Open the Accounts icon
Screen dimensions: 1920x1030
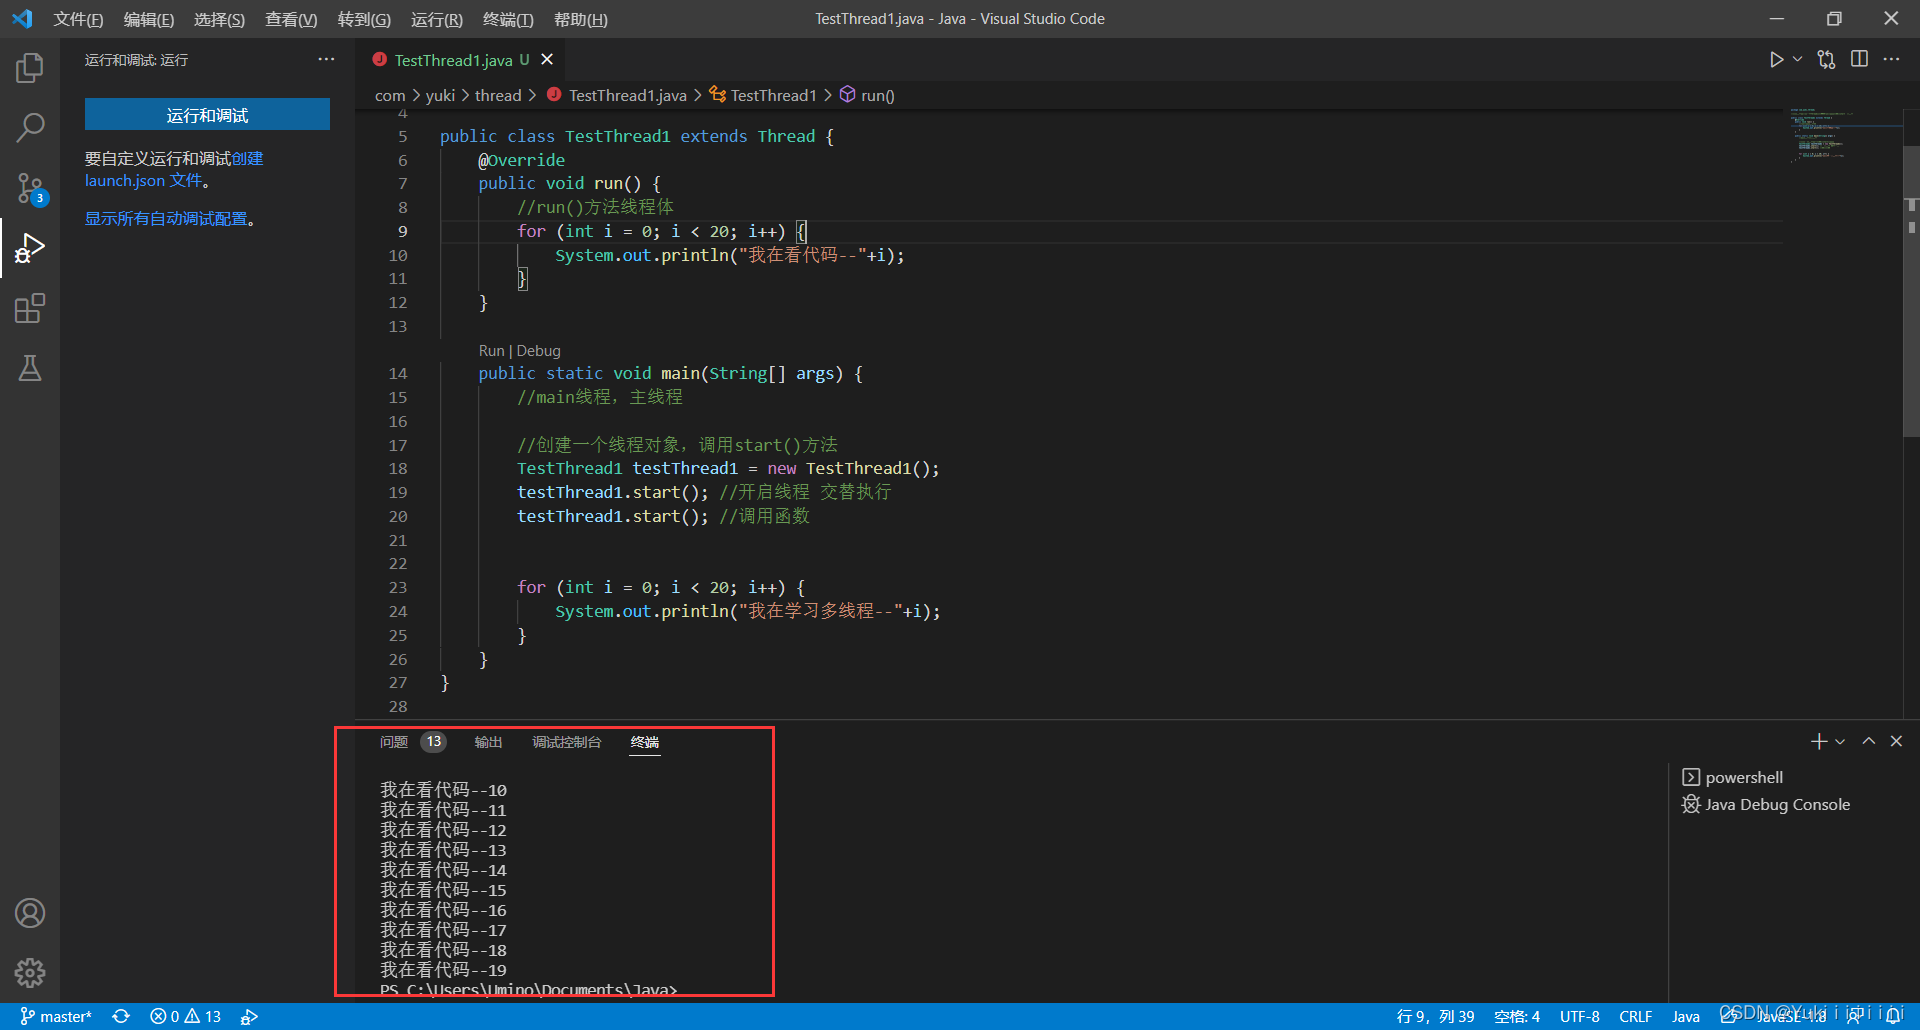pos(30,913)
